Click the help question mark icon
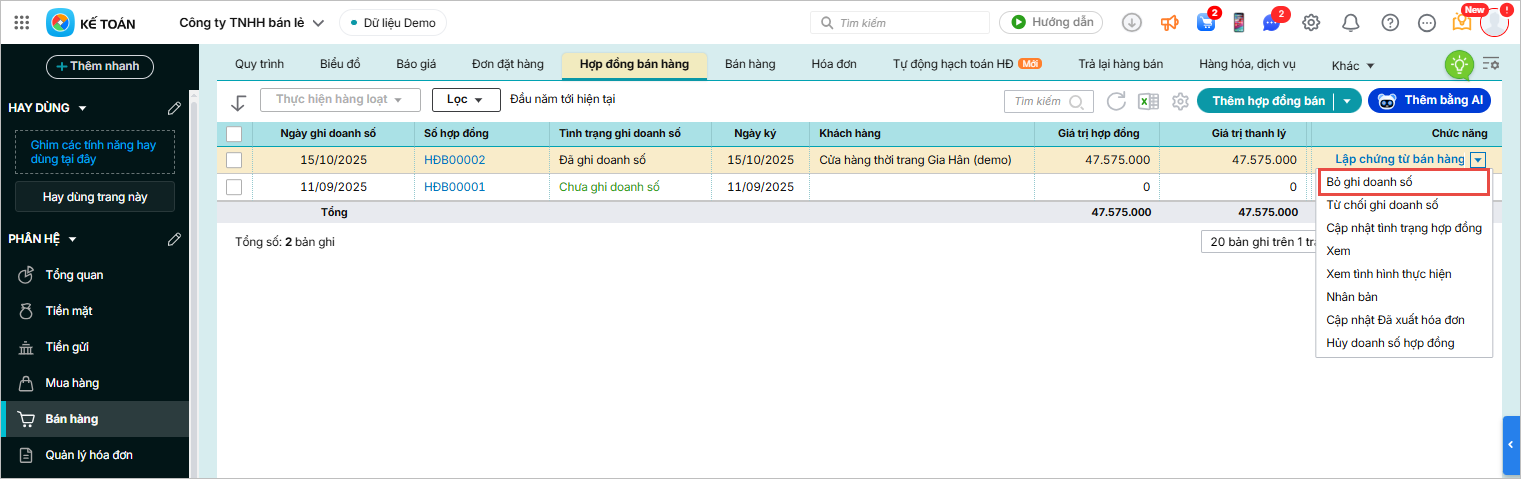This screenshot has width=1521, height=479. 1389,22
